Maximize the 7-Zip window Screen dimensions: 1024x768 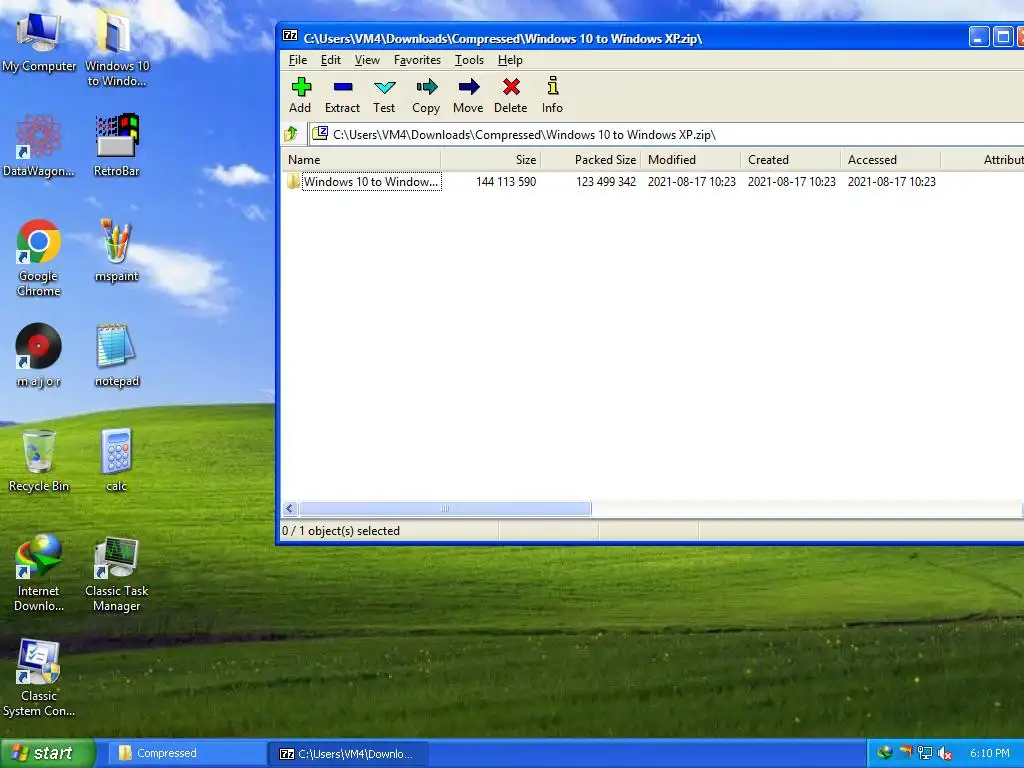click(1002, 37)
